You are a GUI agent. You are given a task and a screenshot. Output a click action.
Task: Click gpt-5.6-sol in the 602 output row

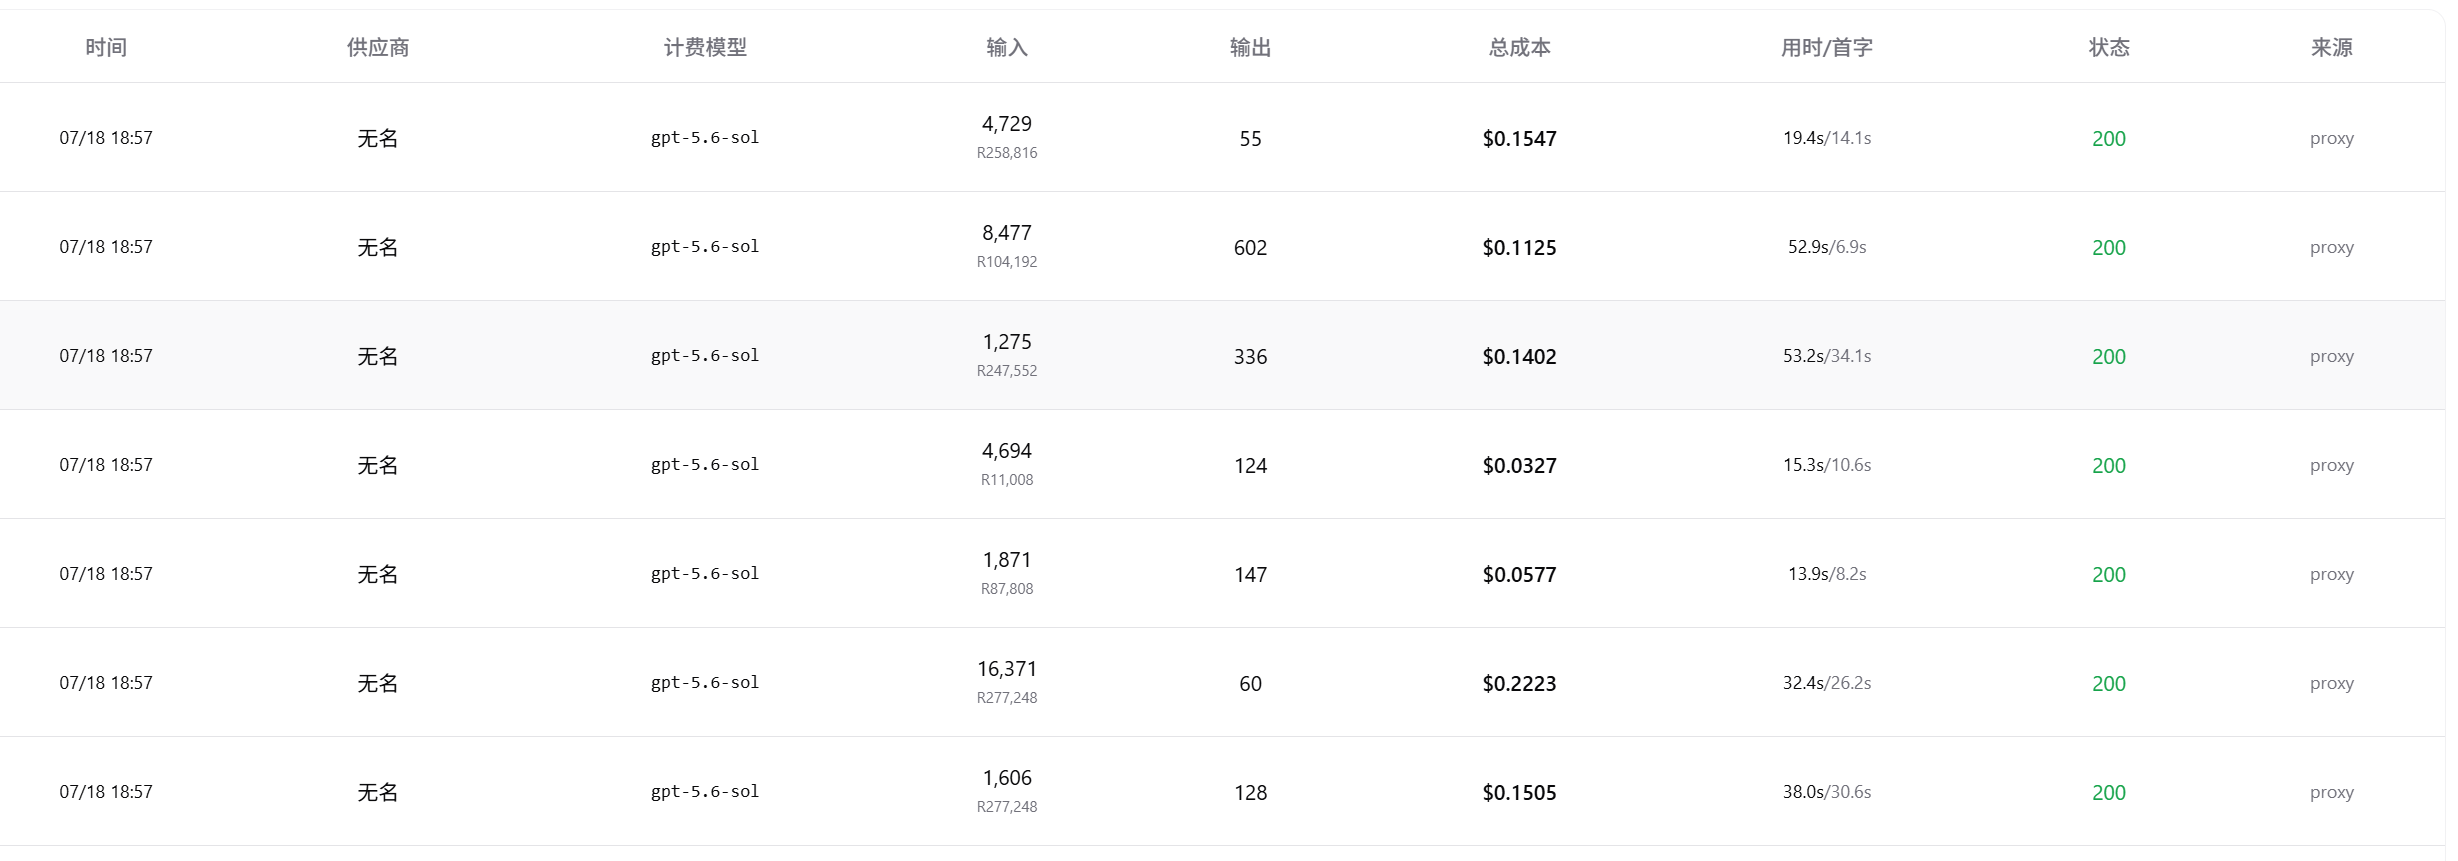coord(705,246)
